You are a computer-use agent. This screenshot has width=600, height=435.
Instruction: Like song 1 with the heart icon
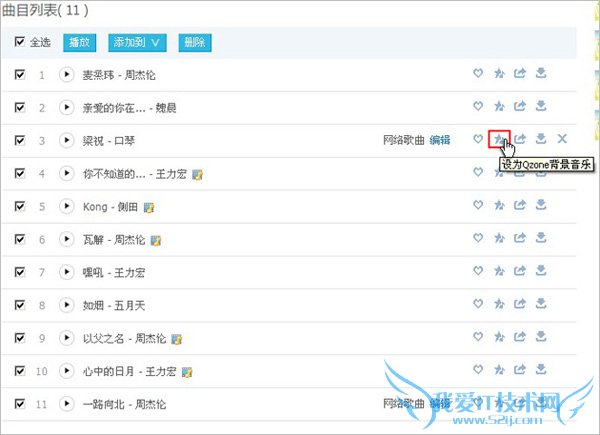tap(478, 73)
